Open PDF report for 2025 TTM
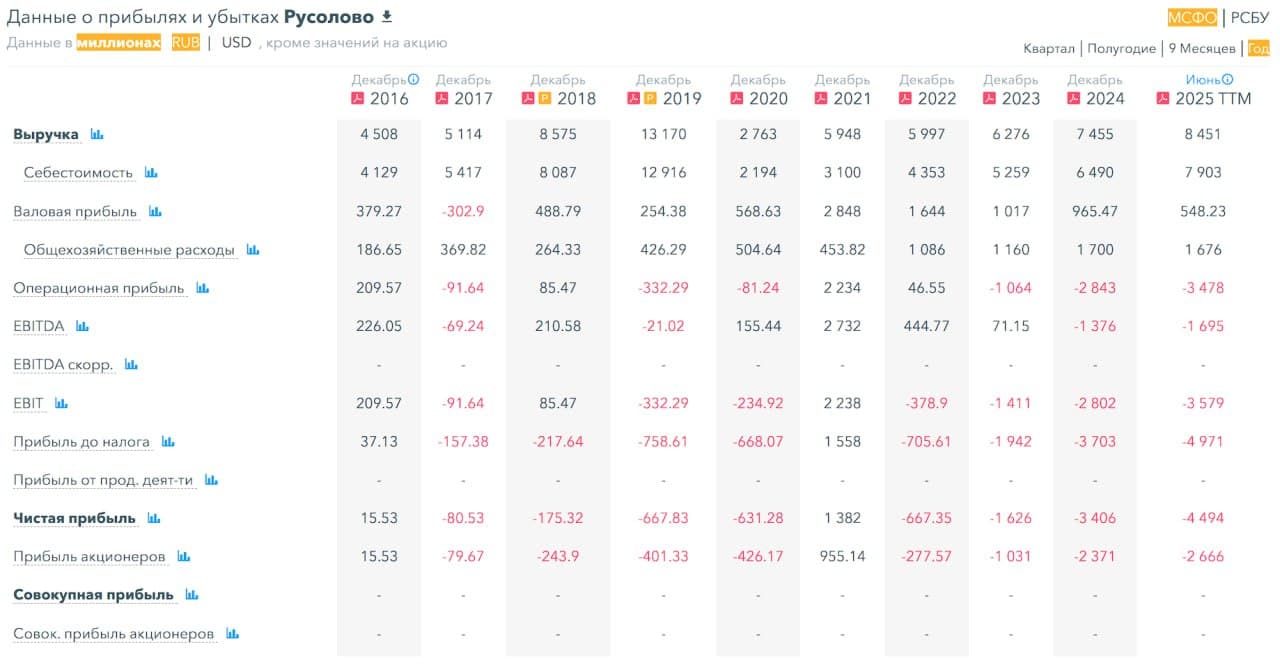This screenshot has height=669, width=1280. click(x=1163, y=98)
